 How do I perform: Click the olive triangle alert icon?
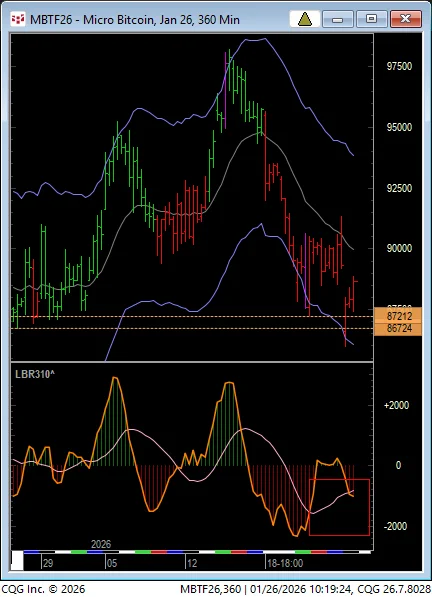(305, 19)
